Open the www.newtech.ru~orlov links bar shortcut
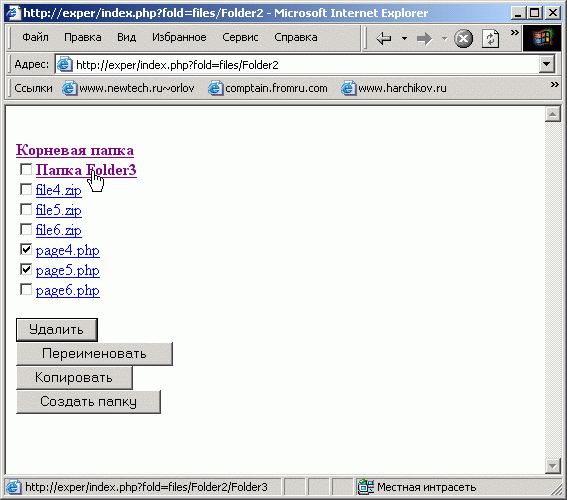567x500 pixels. [128, 88]
